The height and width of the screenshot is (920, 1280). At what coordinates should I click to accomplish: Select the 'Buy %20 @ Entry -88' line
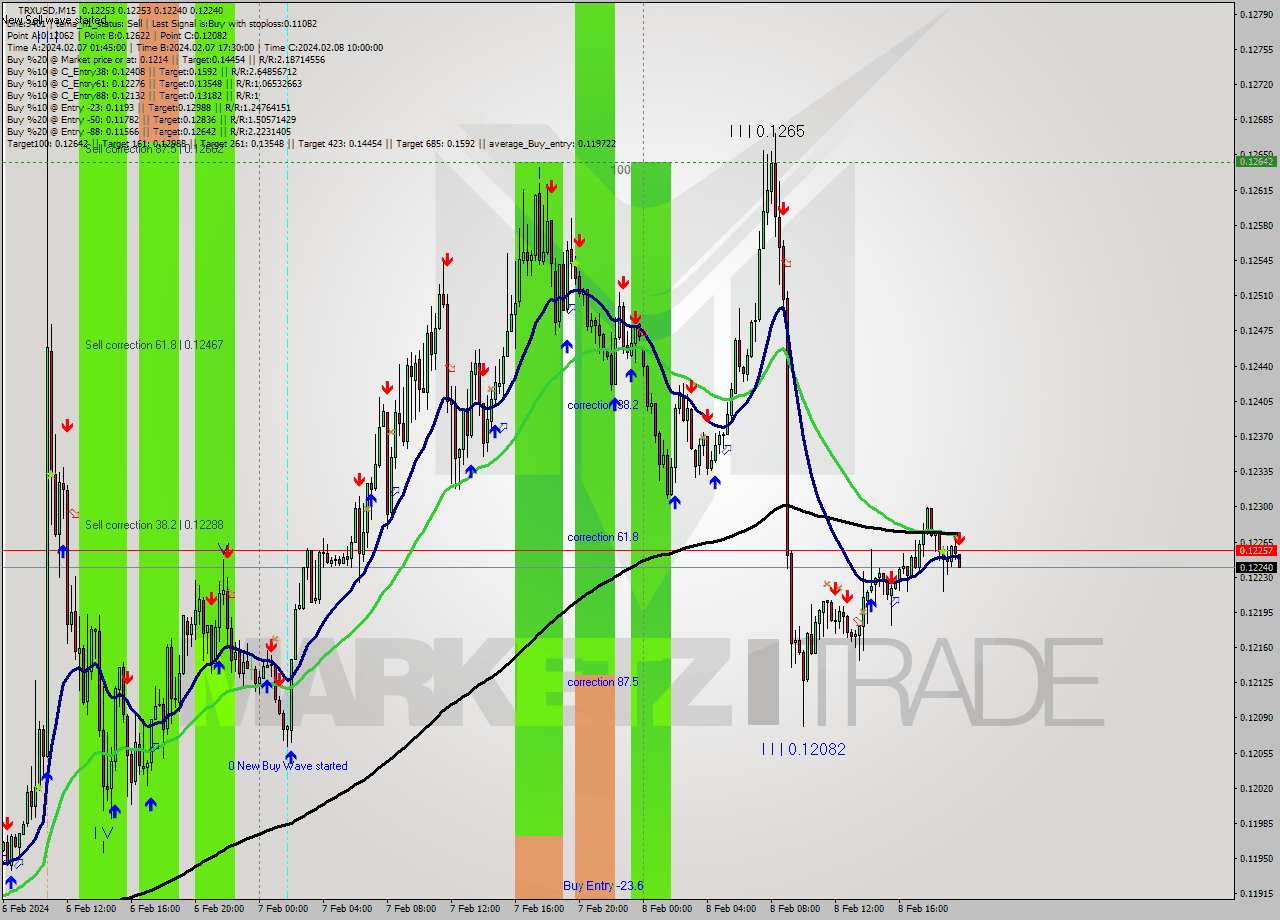pyautogui.click(x=149, y=132)
